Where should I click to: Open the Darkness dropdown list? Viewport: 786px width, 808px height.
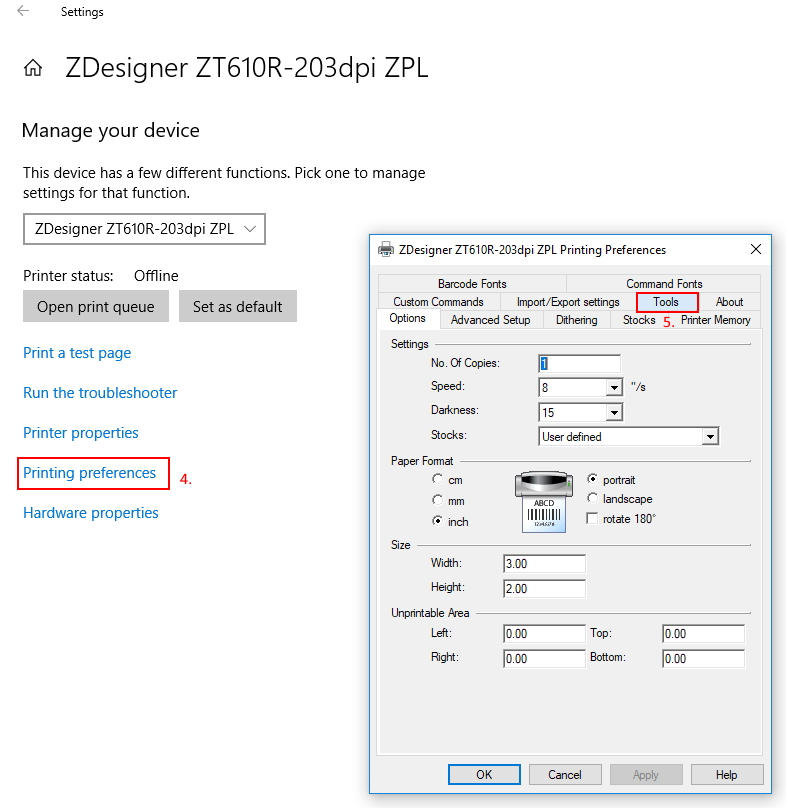point(614,412)
